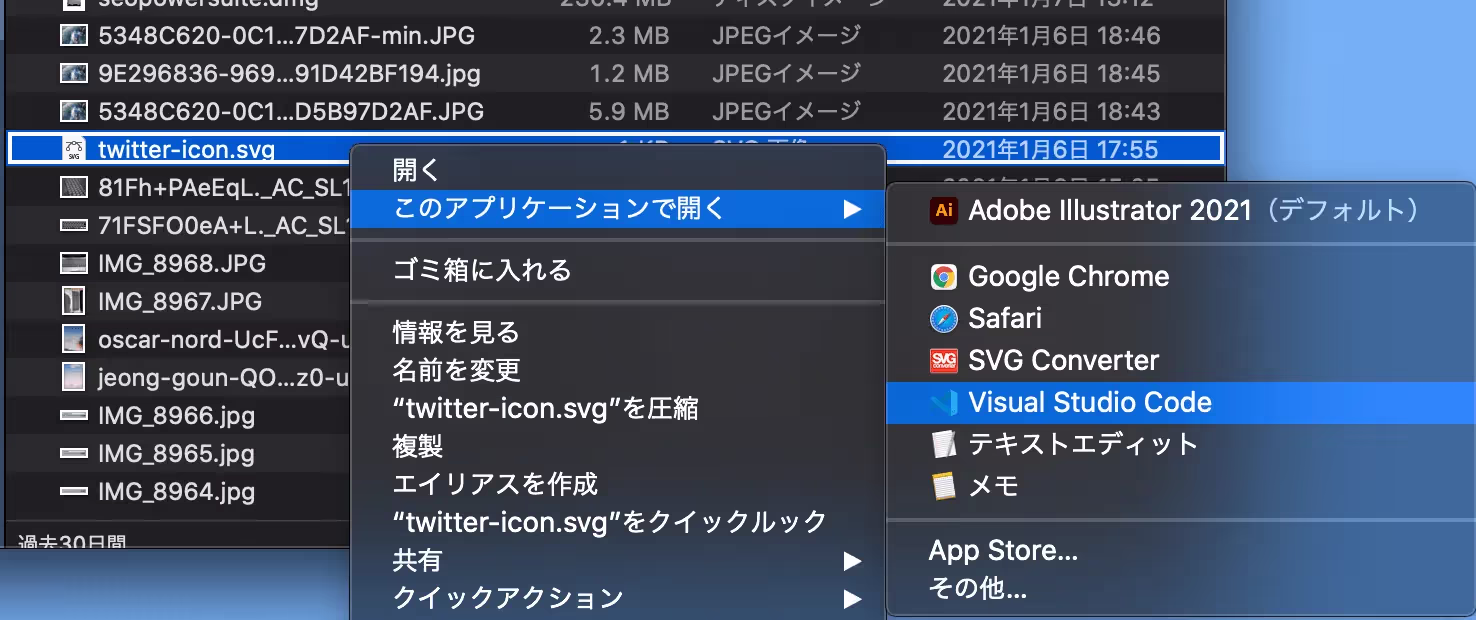This screenshot has width=1476, height=620.
Task: Expand the 共有 submenu arrow
Action: click(852, 561)
